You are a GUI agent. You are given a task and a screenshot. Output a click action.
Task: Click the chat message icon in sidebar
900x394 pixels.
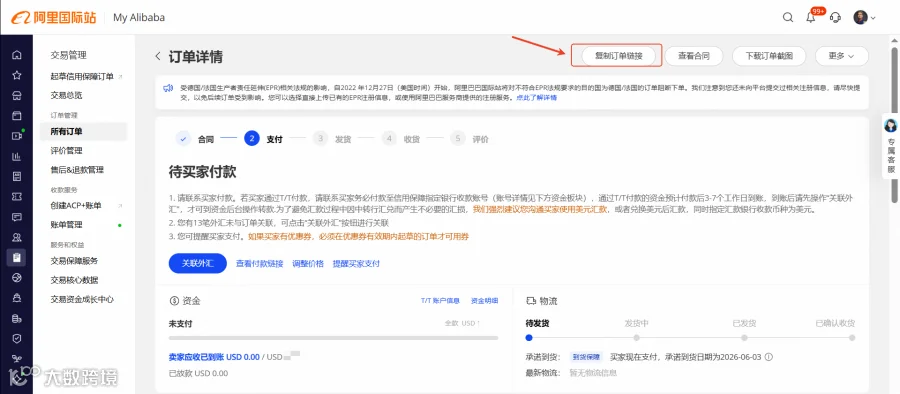[17, 217]
